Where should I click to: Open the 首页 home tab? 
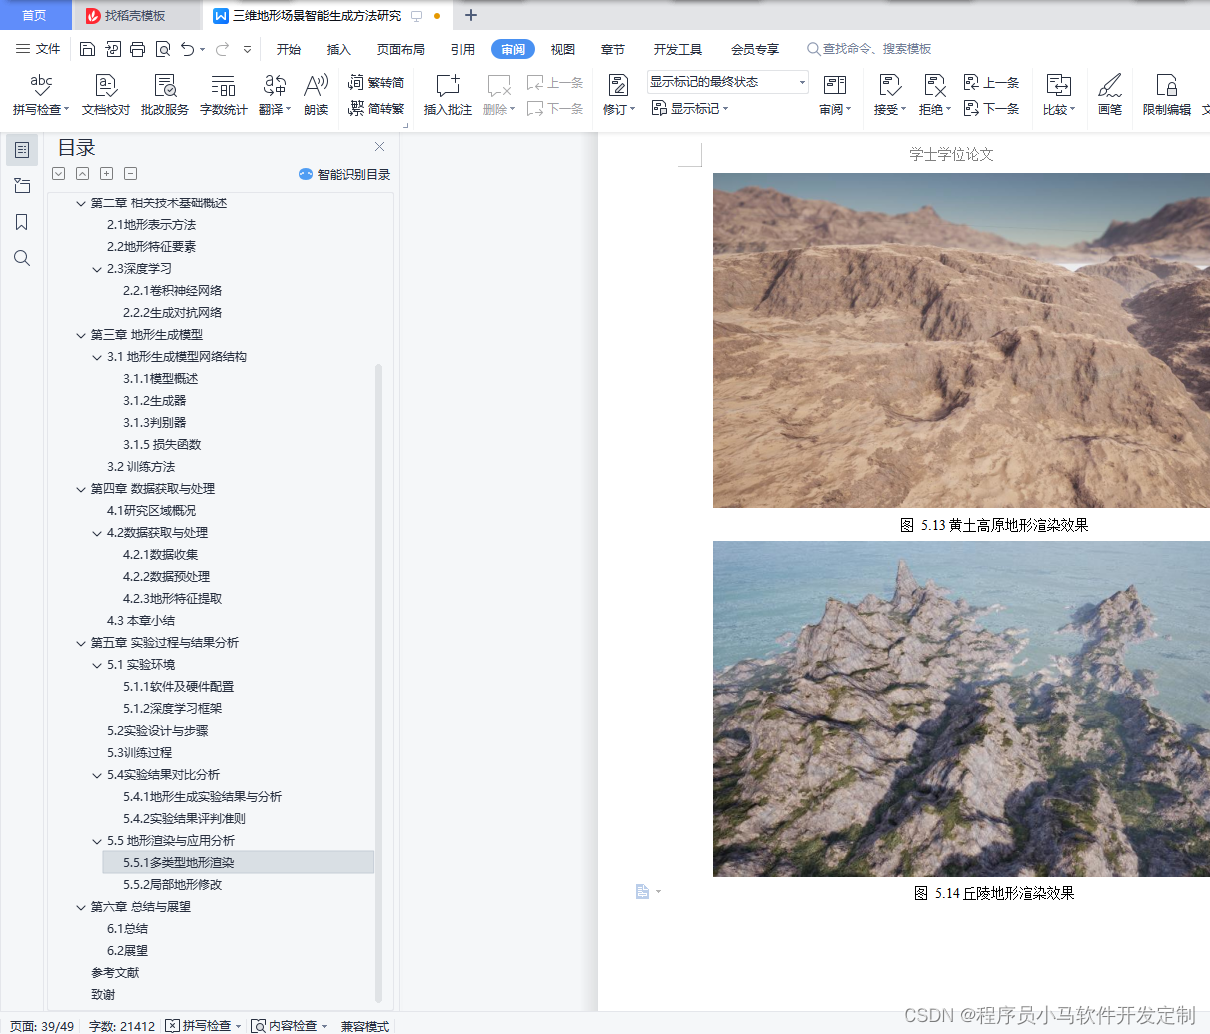(35, 15)
